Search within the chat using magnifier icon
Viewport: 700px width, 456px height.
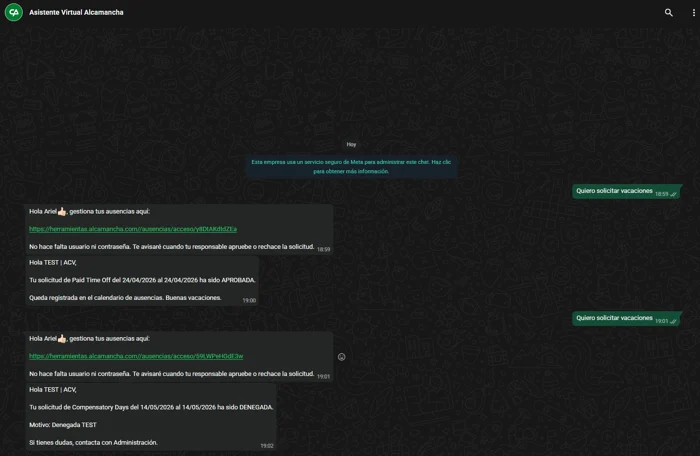coord(668,13)
